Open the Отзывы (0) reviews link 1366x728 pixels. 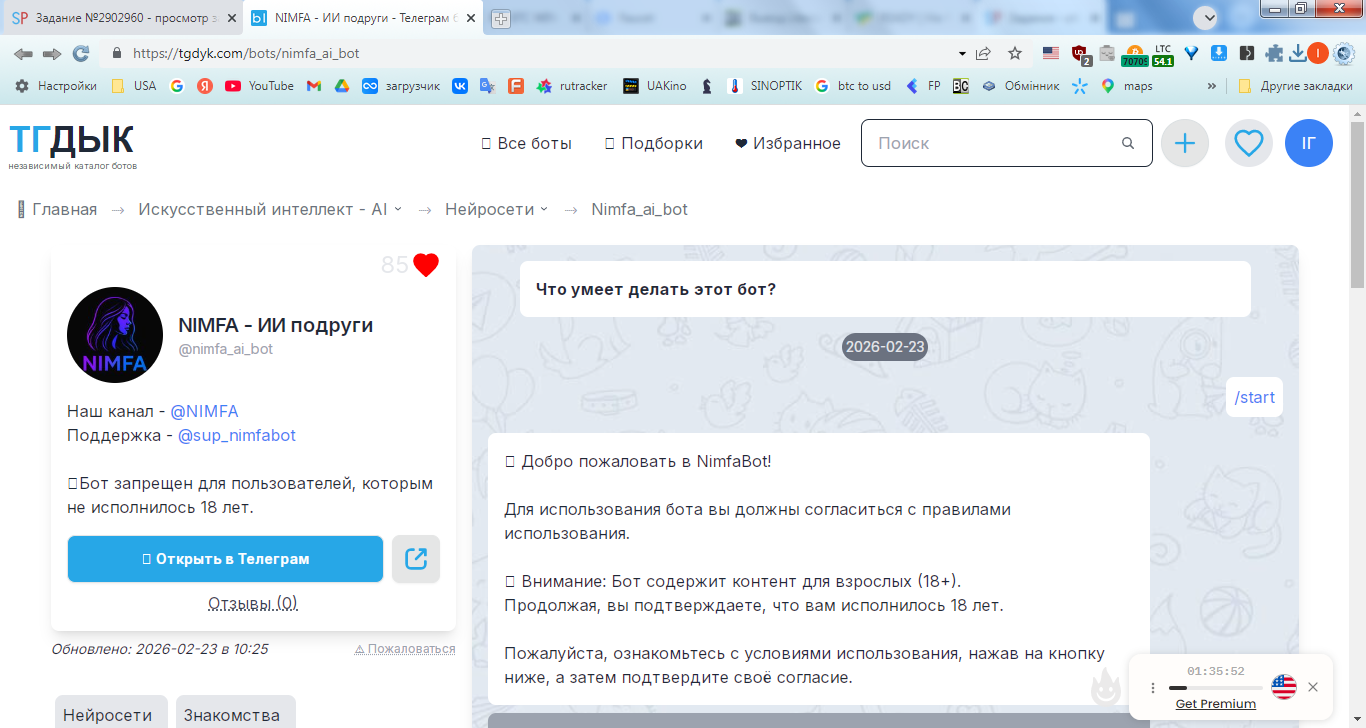click(253, 603)
